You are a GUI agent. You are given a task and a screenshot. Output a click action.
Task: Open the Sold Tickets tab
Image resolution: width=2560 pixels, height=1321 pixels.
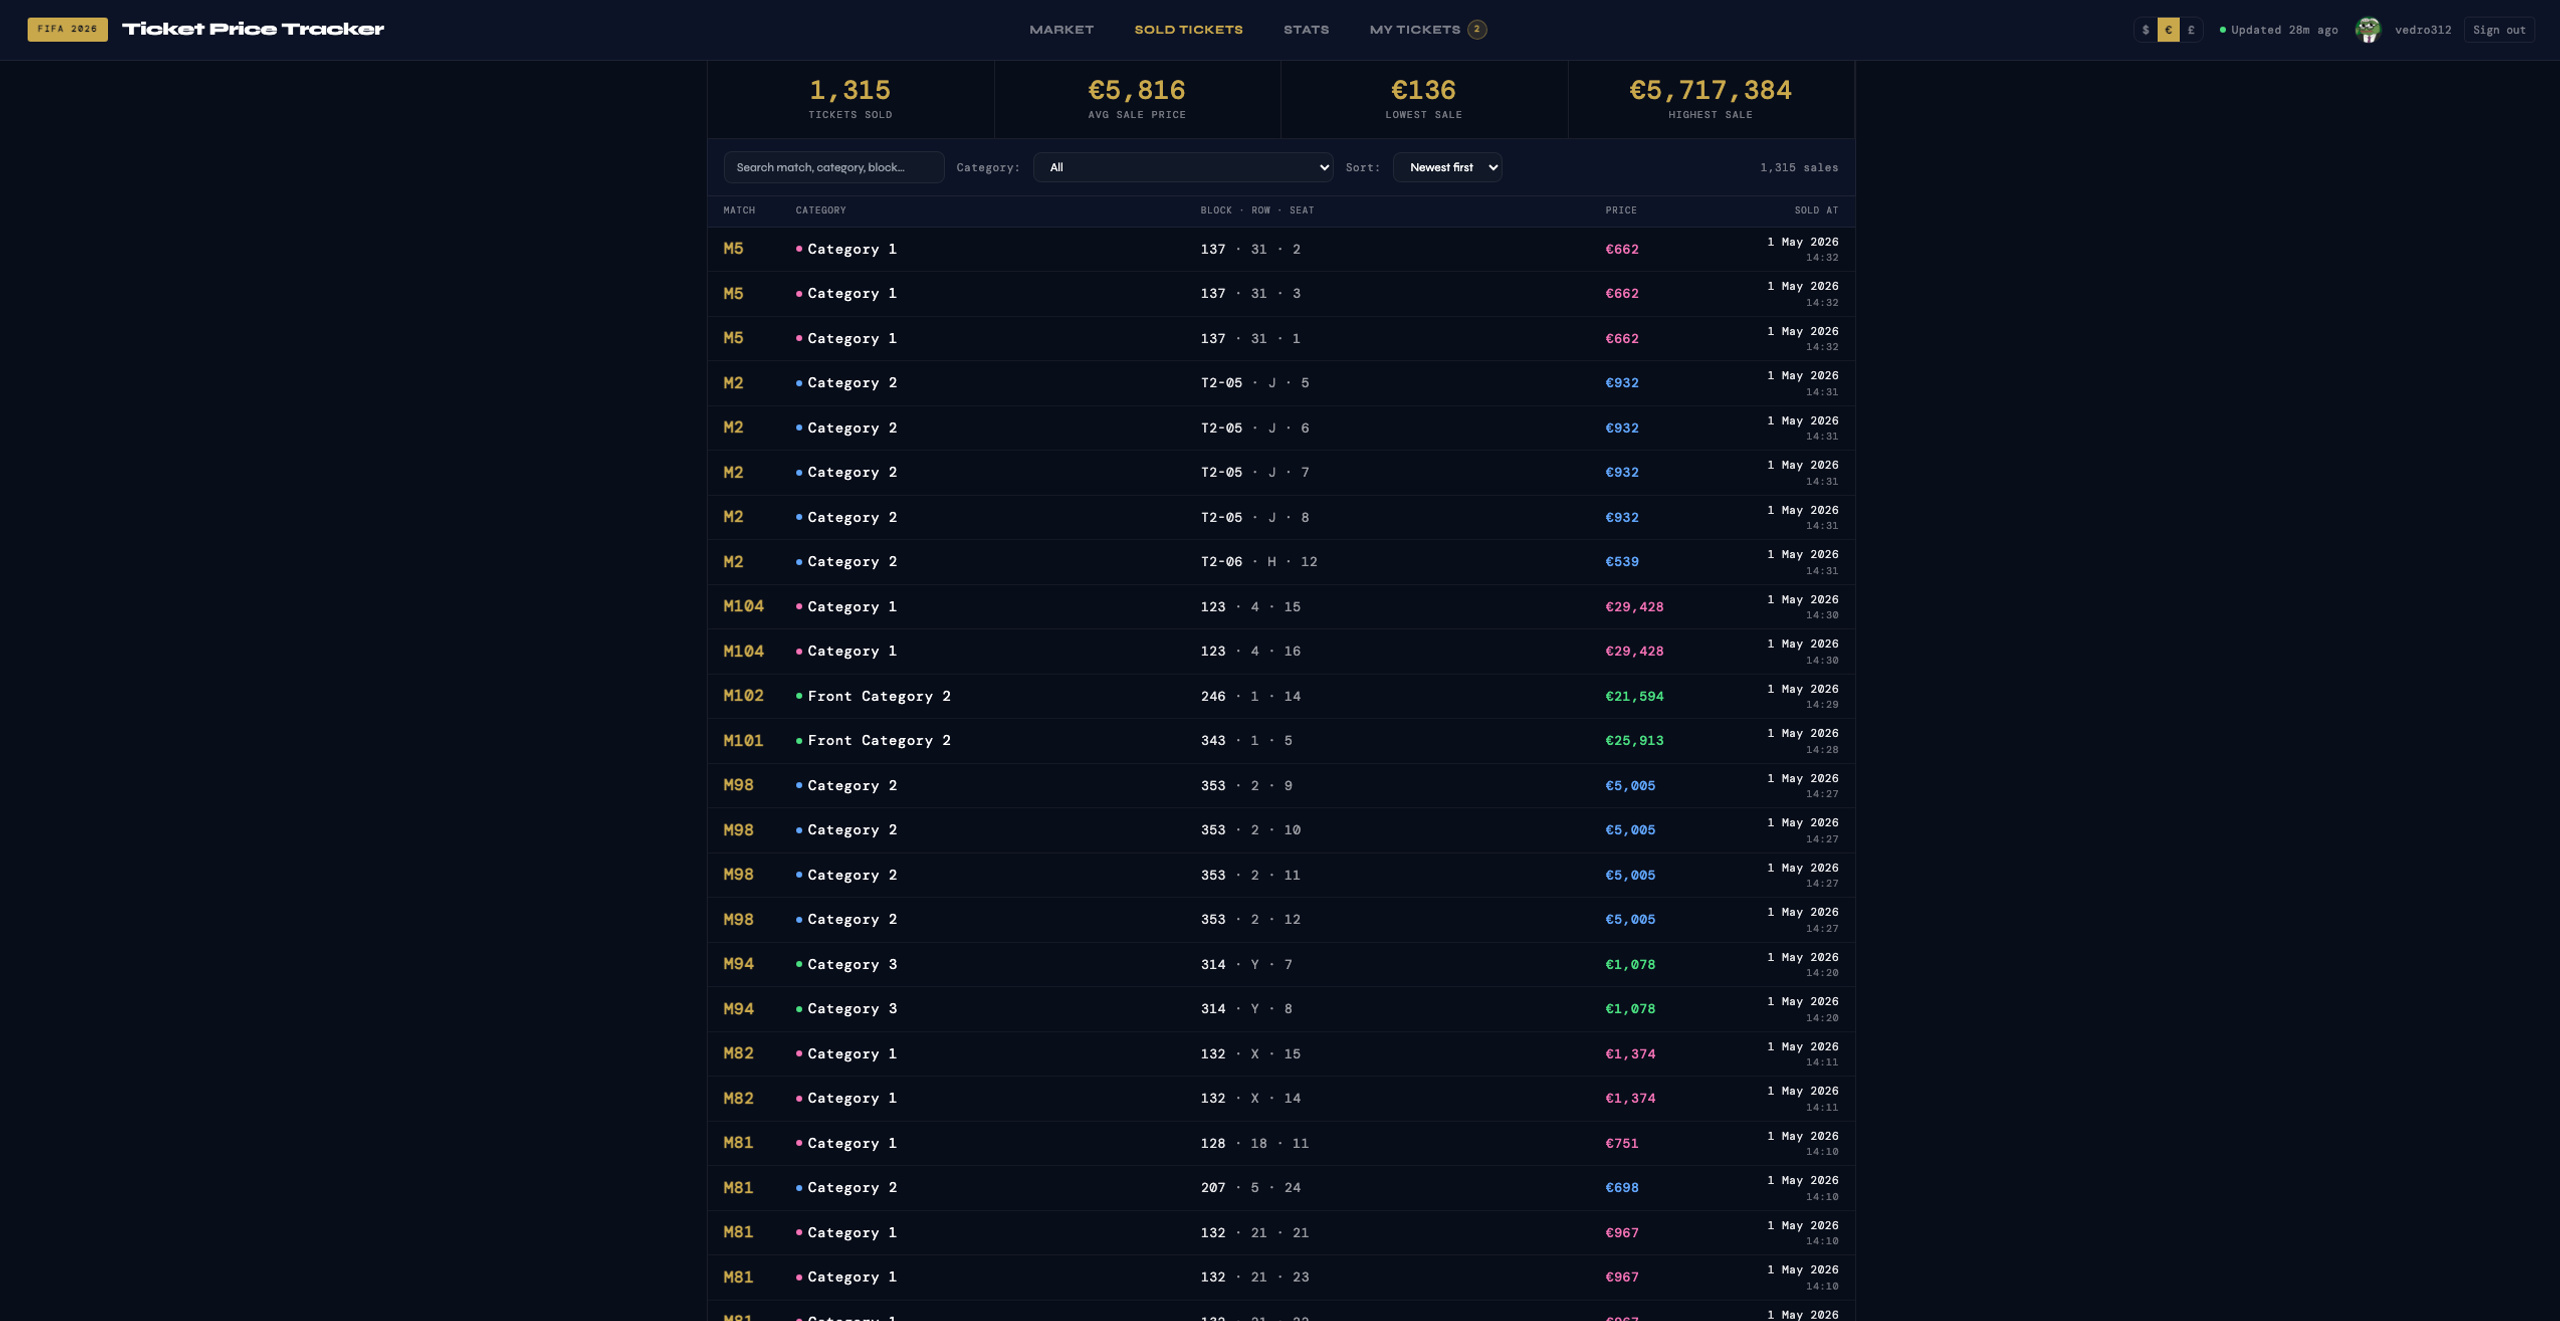tap(1188, 30)
